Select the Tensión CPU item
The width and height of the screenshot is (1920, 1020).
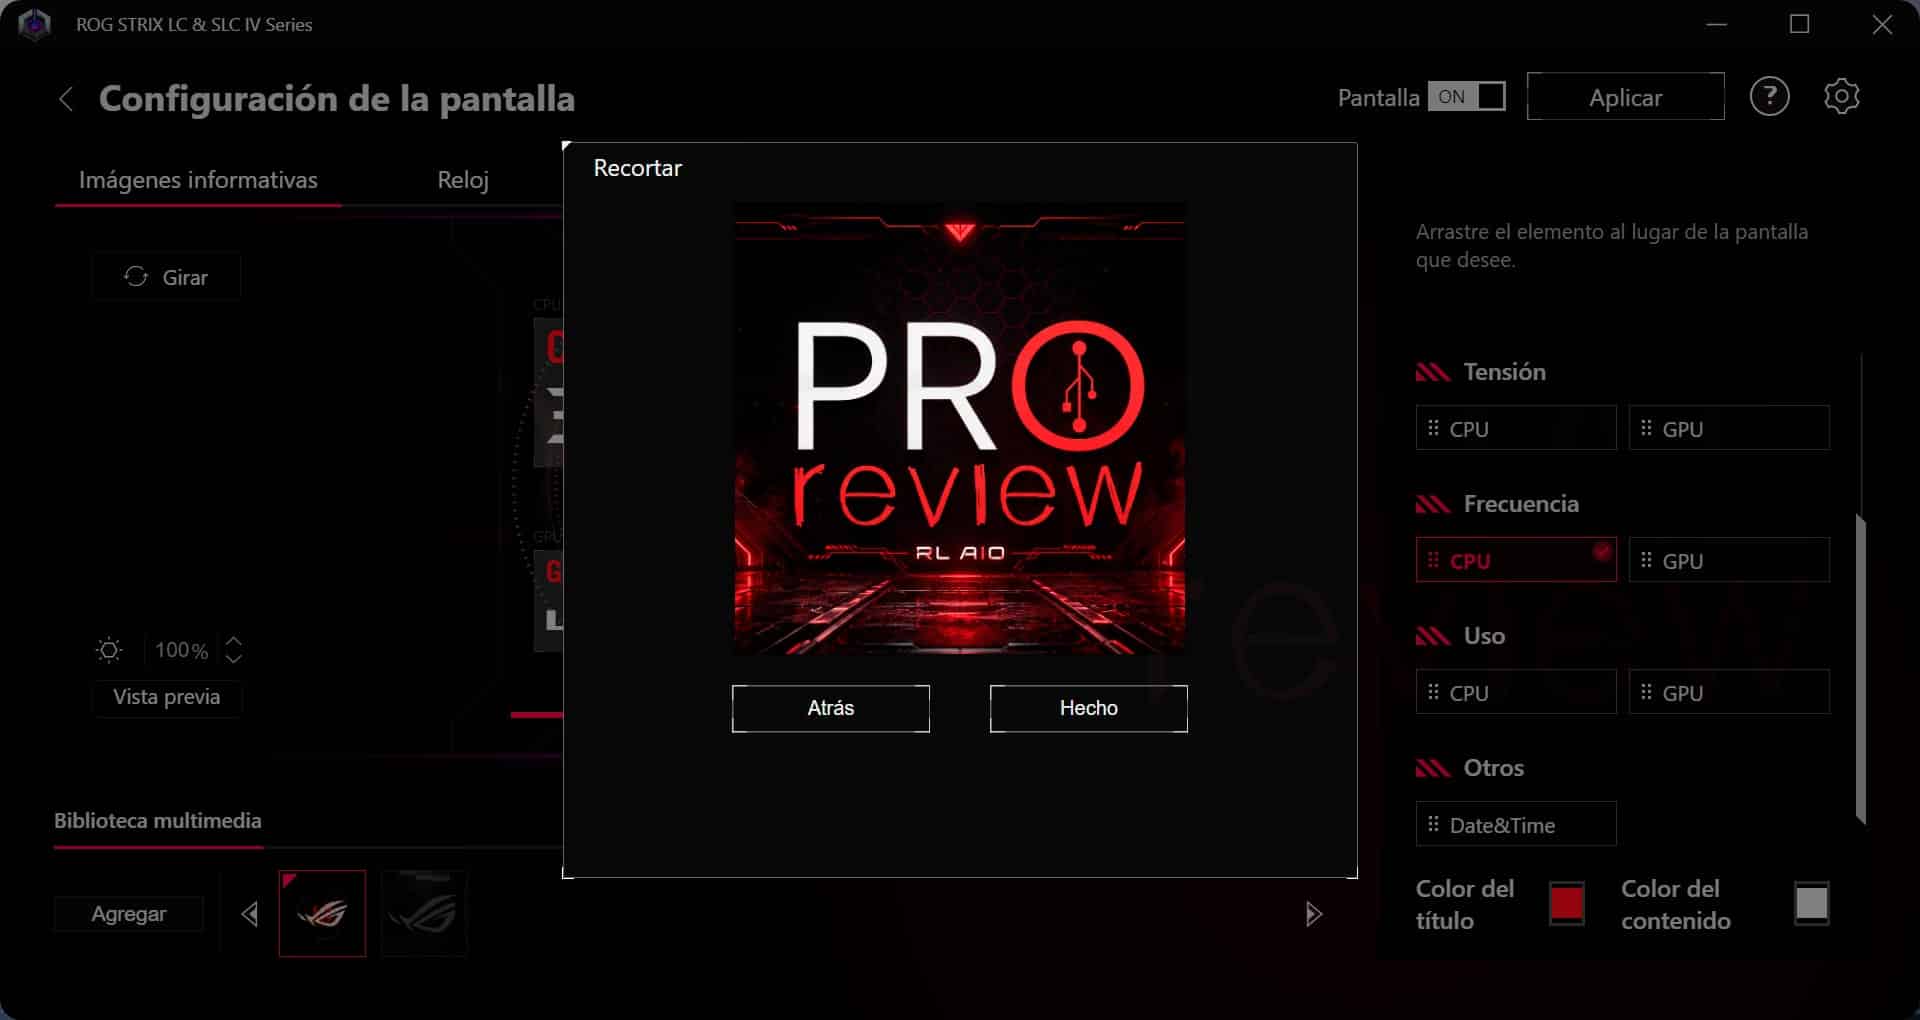coord(1516,428)
